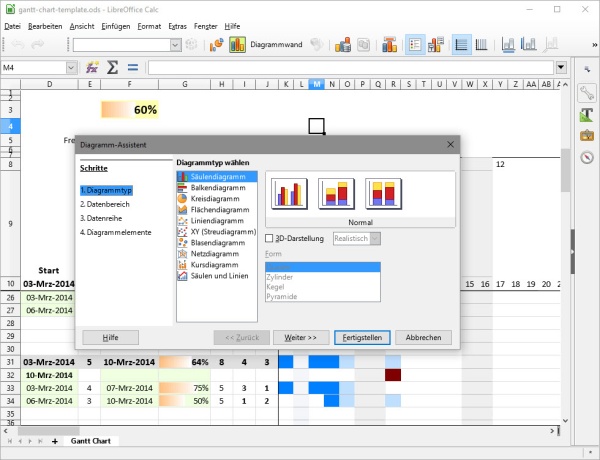The image size is (600, 460).
Task: Open the Hilfe menu
Action: click(x=232, y=26)
